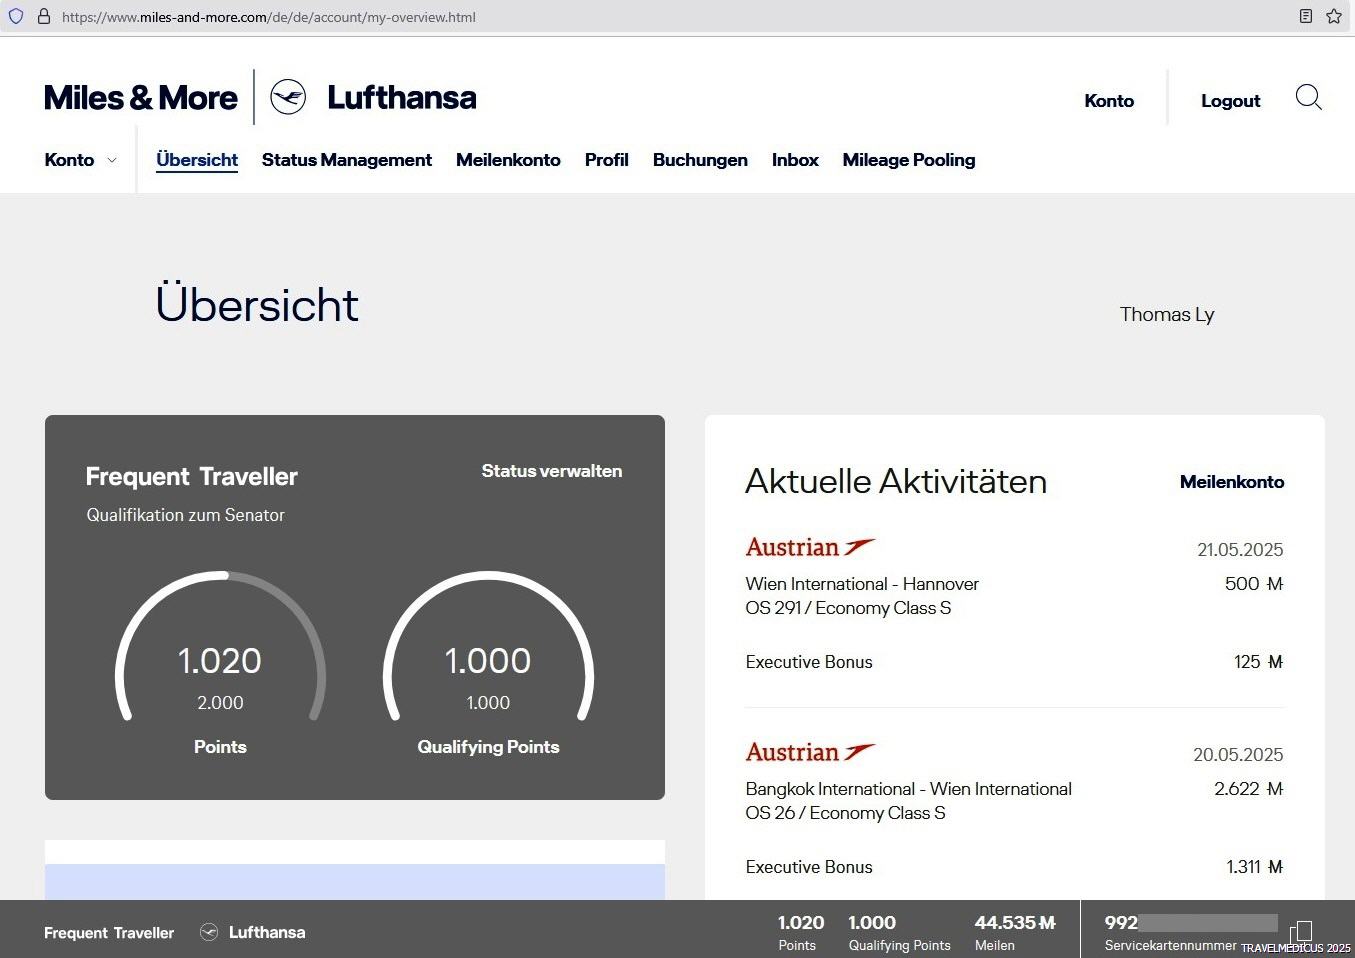Bookmark page with star icon
1355x958 pixels.
[1334, 16]
